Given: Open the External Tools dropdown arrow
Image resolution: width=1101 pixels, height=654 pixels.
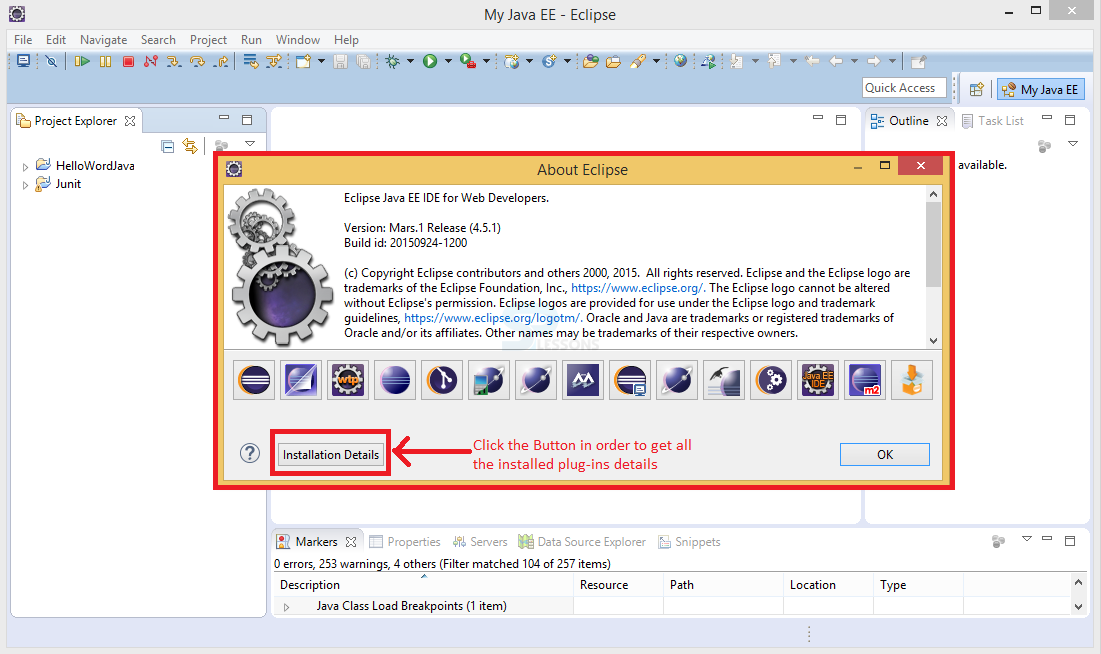Looking at the screenshot, I should coord(486,61).
